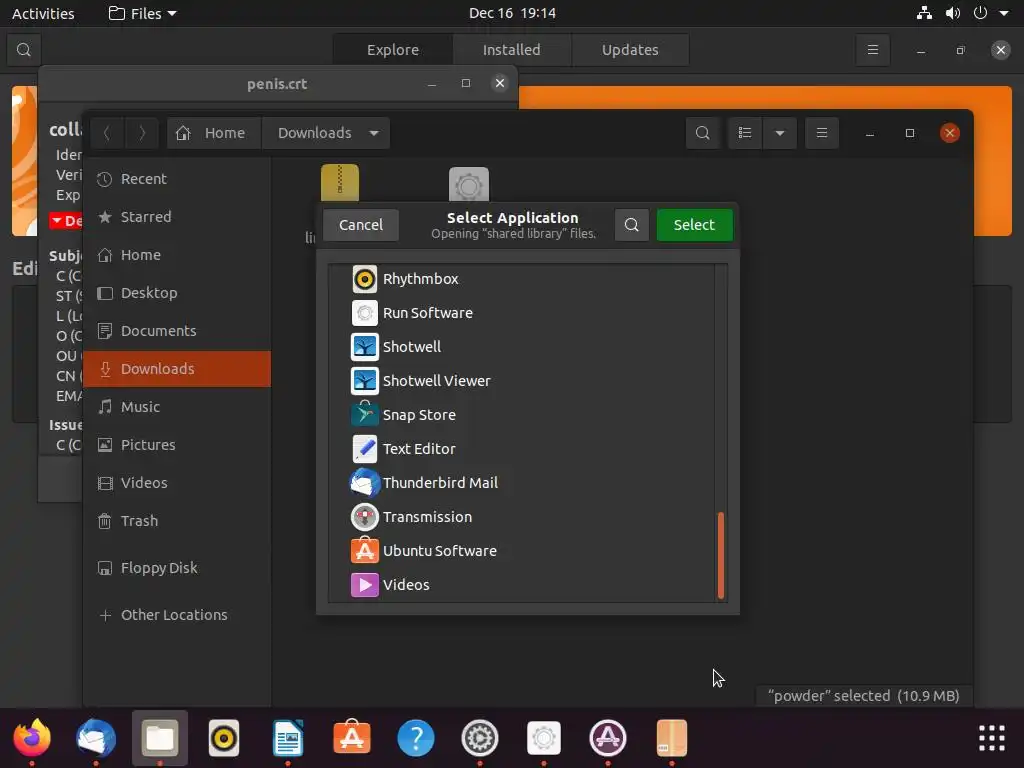Open Files from the dock
The height and width of the screenshot is (768, 1024).
tap(160, 738)
